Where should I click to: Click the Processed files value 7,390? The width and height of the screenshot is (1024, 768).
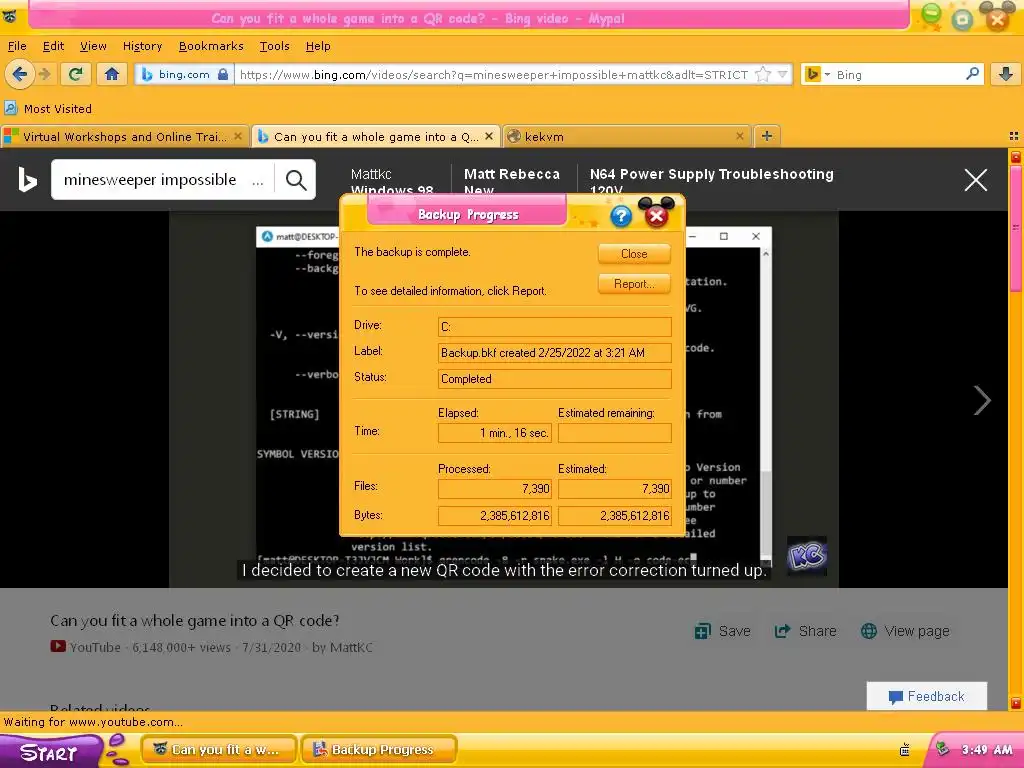[495, 488]
